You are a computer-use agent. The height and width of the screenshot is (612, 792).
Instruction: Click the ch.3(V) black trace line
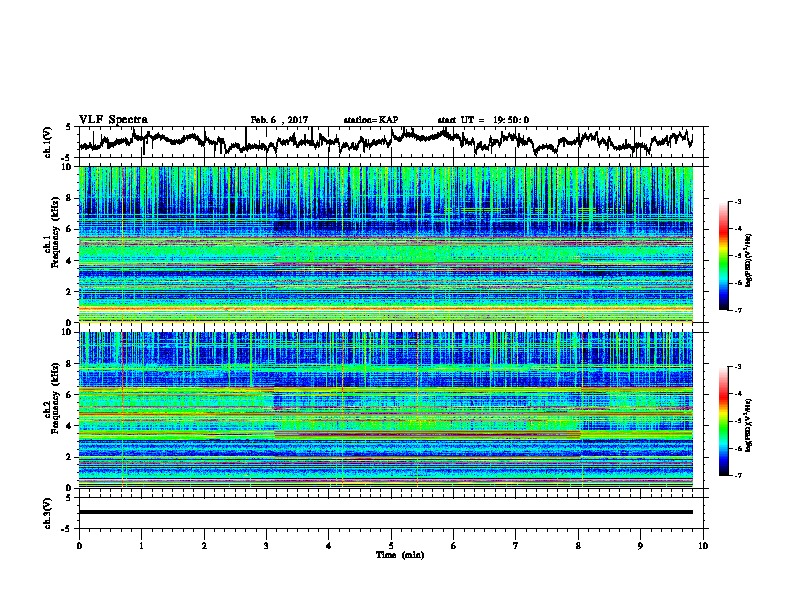coord(386,512)
